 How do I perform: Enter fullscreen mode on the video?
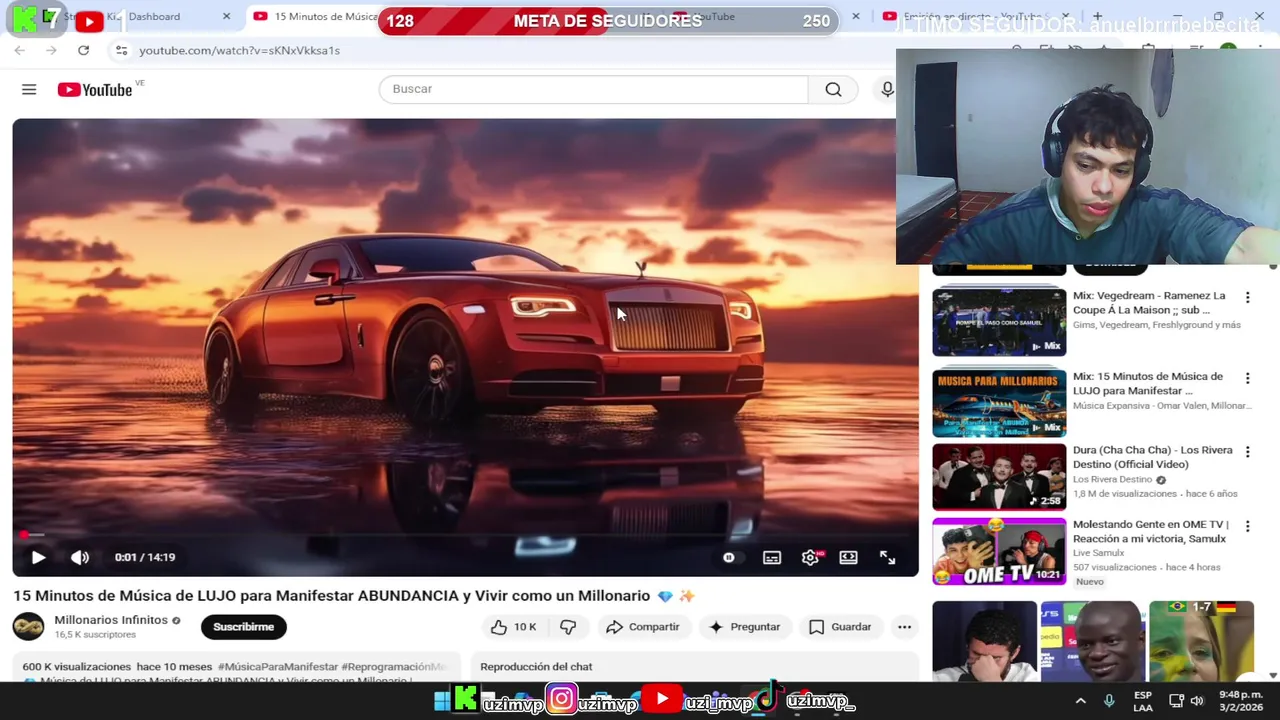[887, 557]
